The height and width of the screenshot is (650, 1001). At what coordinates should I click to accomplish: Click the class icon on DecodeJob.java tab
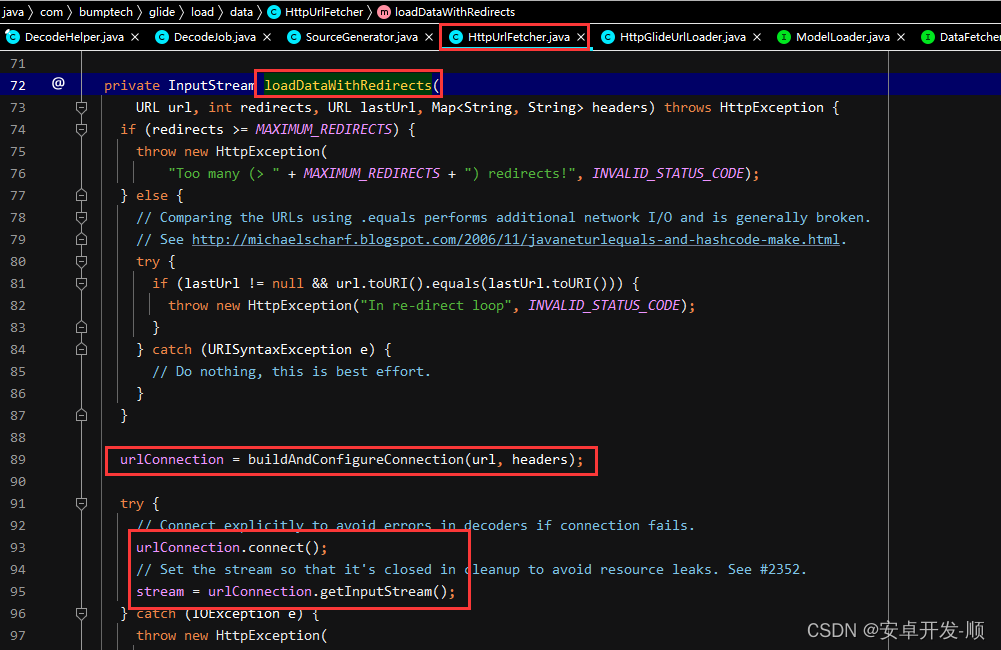point(163,37)
